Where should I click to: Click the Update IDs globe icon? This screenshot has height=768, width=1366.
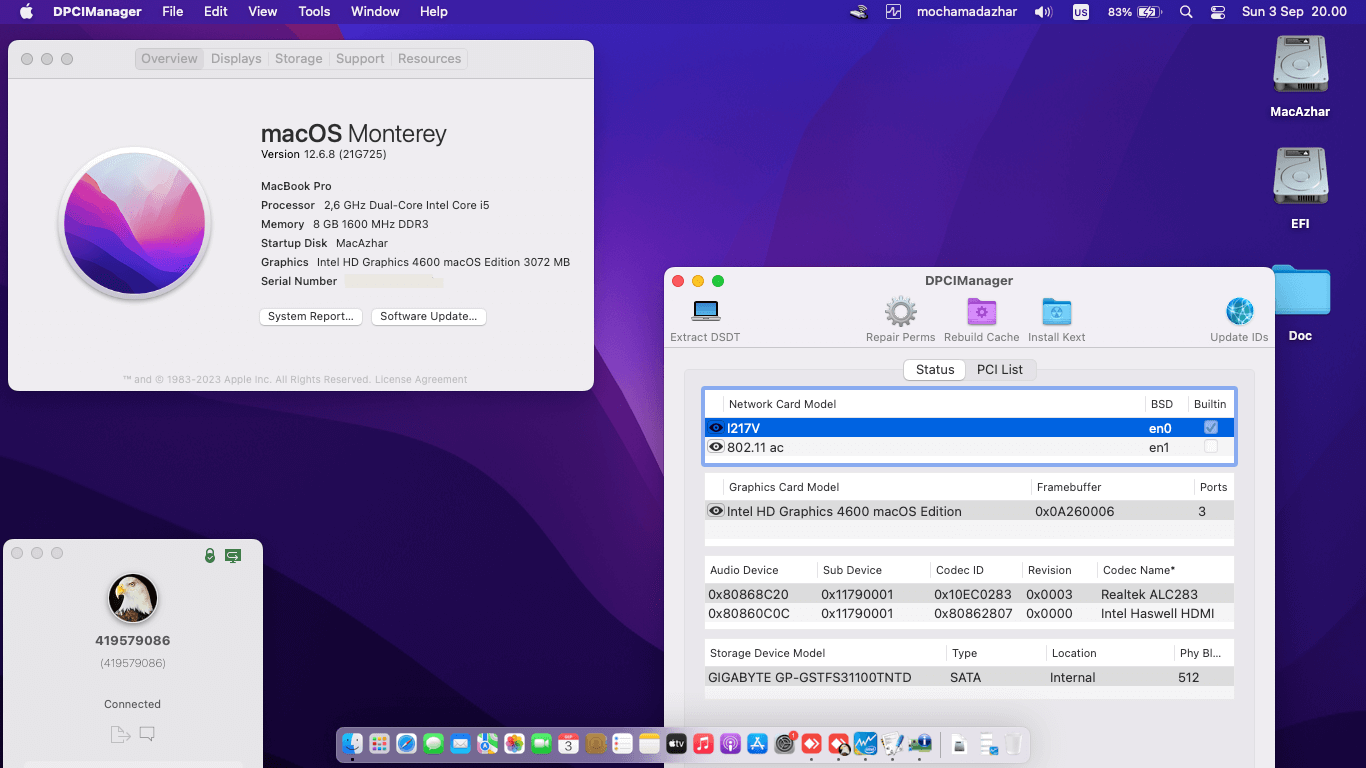1239,311
